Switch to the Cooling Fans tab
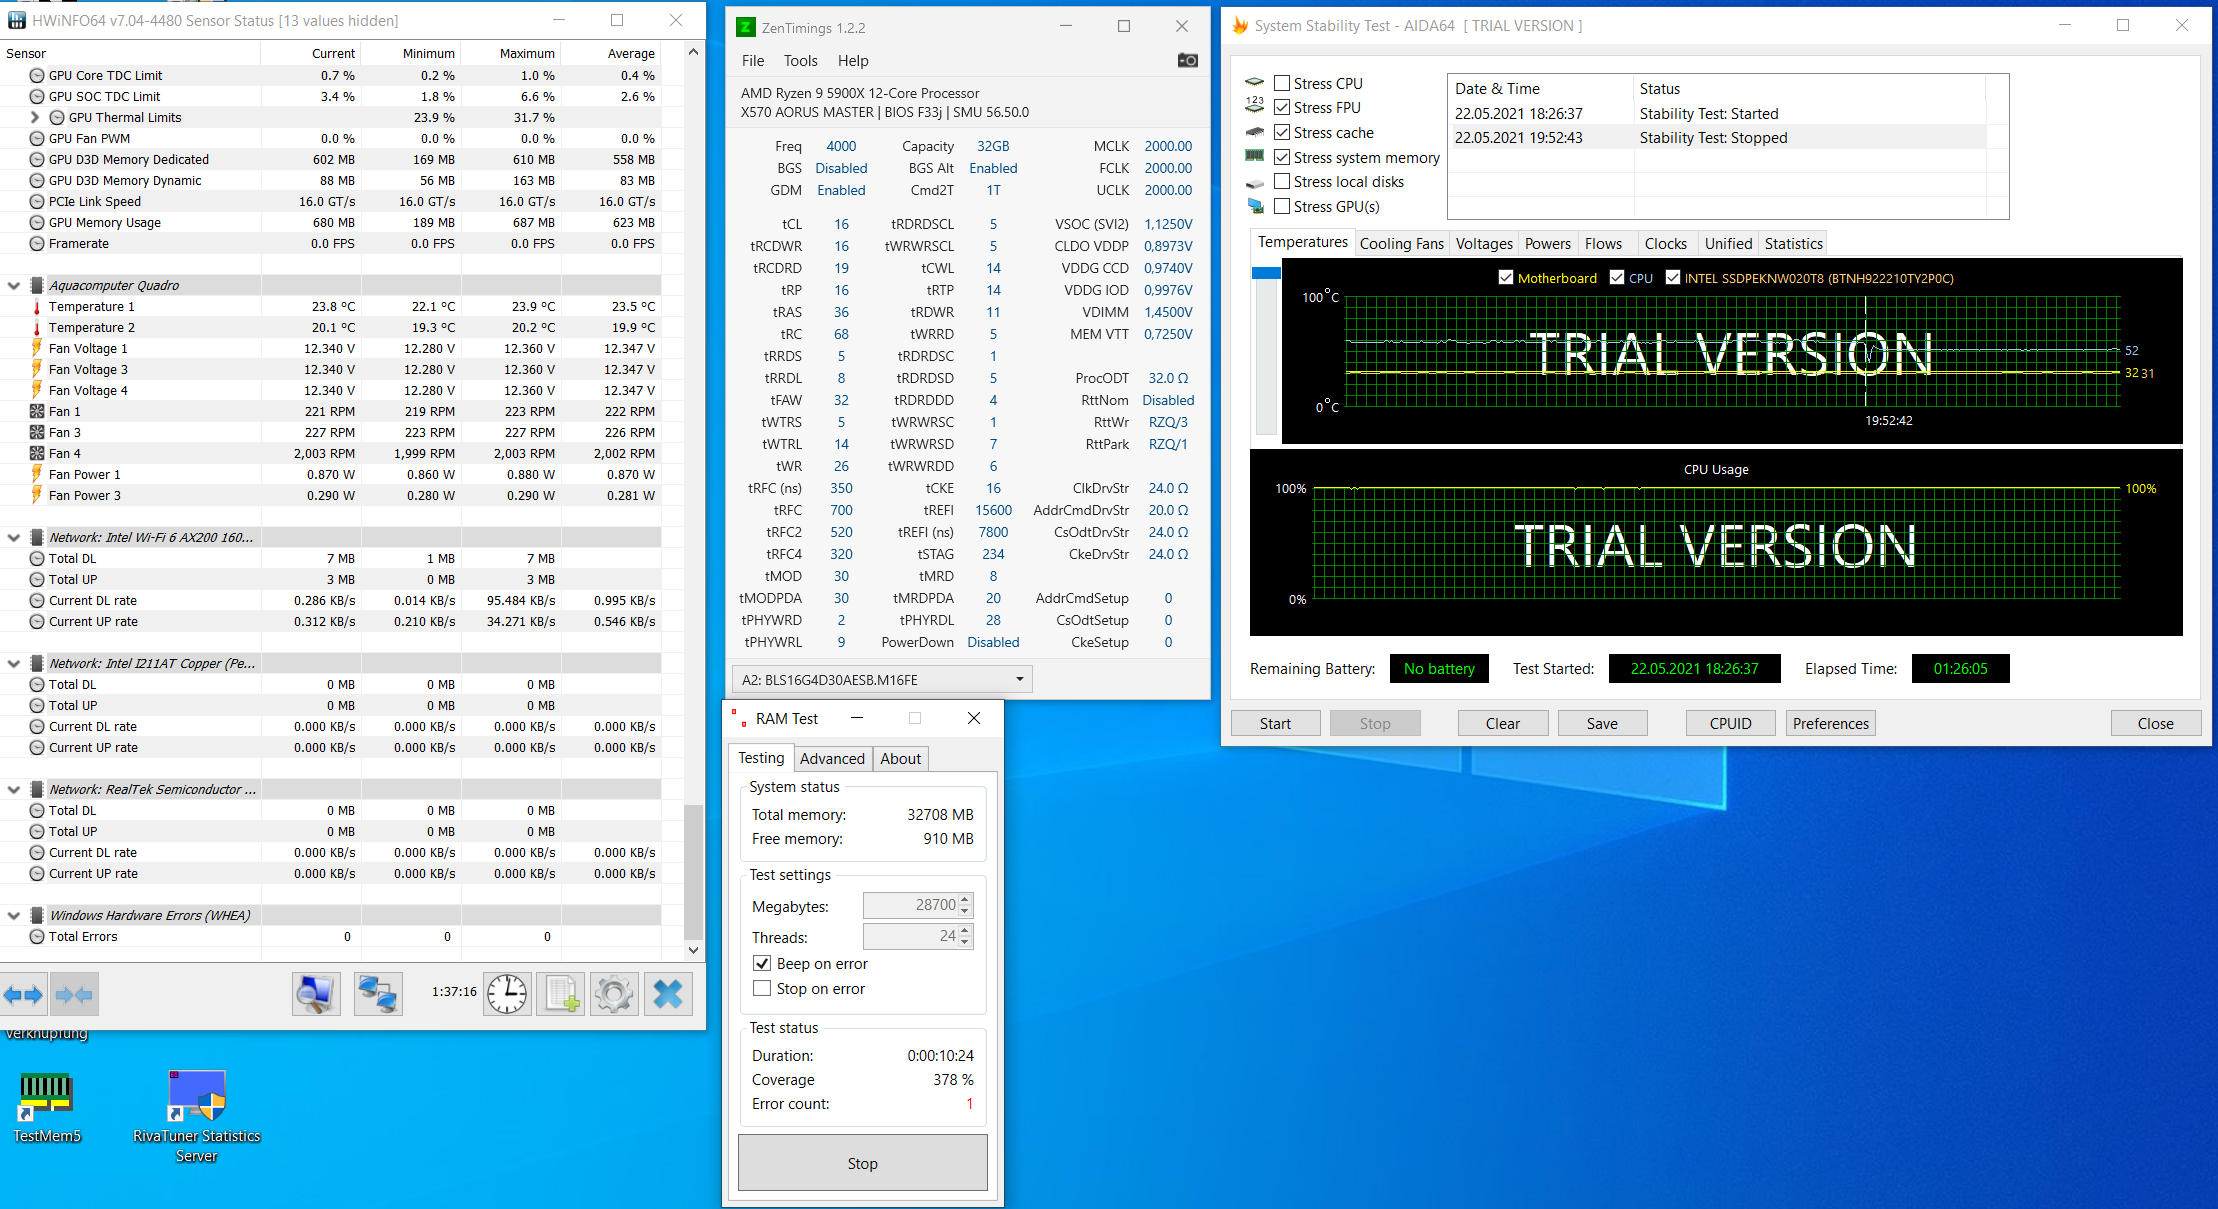The width and height of the screenshot is (2218, 1209). (x=1401, y=243)
